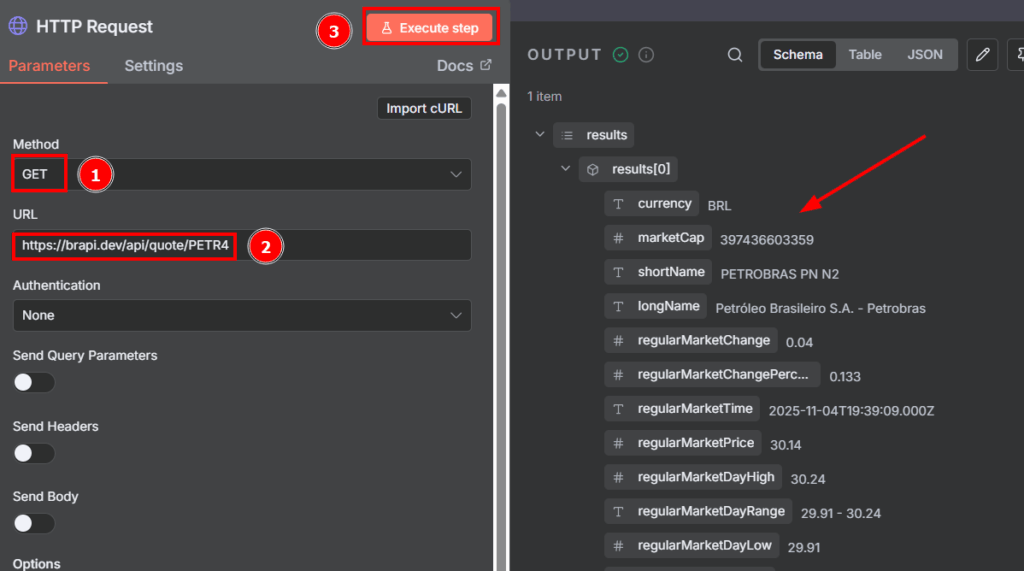Select the Schema view tab
Viewport: 1024px width, 571px height.
pos(797,55)
